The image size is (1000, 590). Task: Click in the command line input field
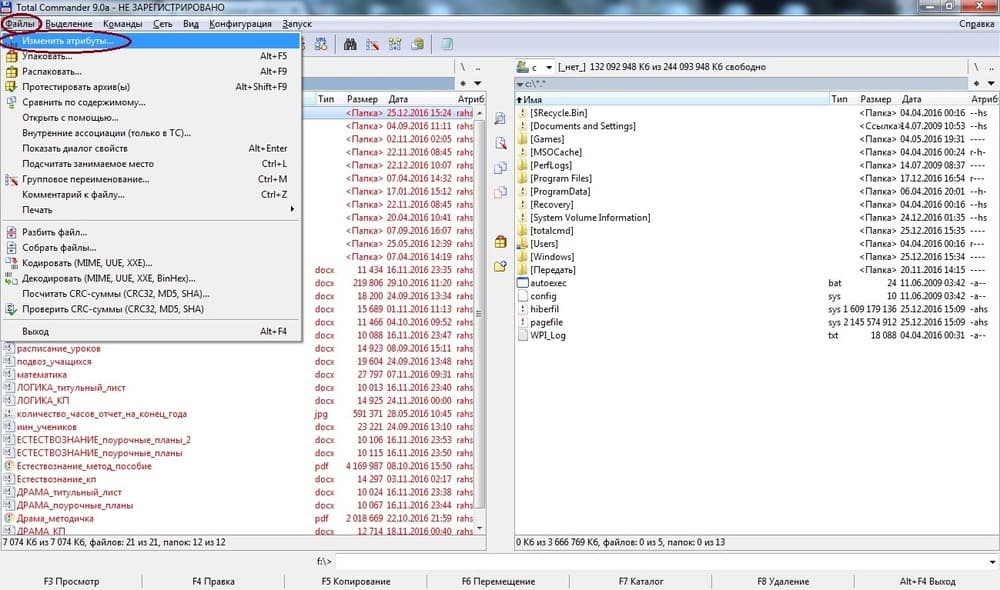(661, 562)
